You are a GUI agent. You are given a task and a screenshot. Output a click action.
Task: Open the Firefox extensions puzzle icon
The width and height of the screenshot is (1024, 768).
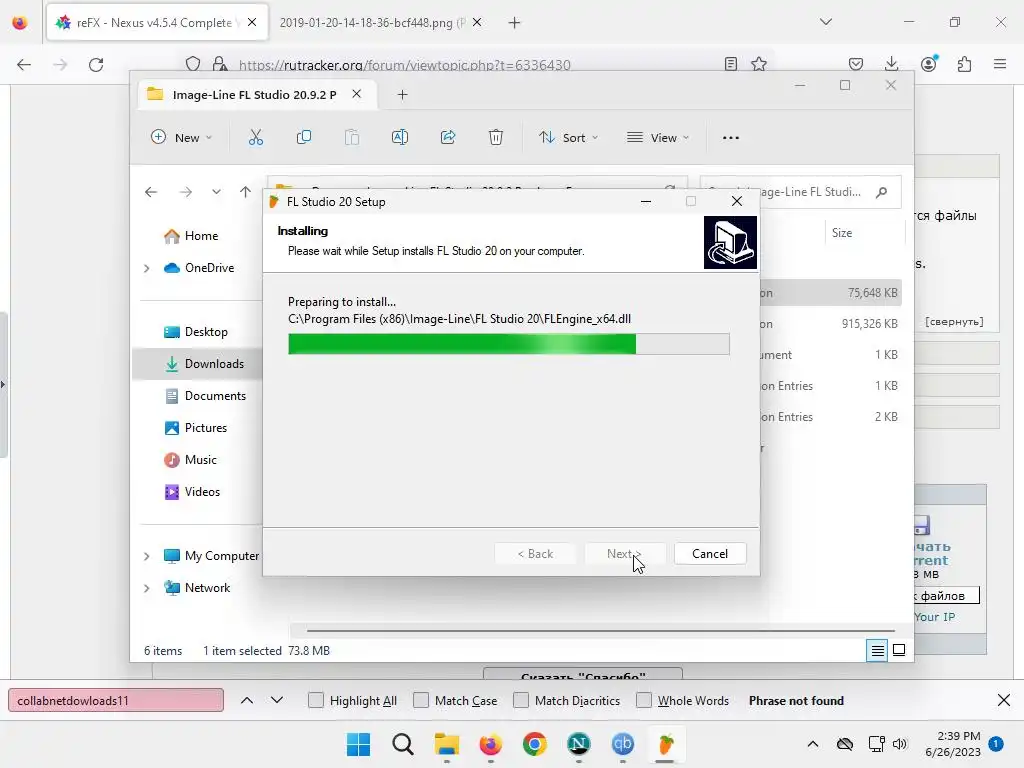coord(965,64)
